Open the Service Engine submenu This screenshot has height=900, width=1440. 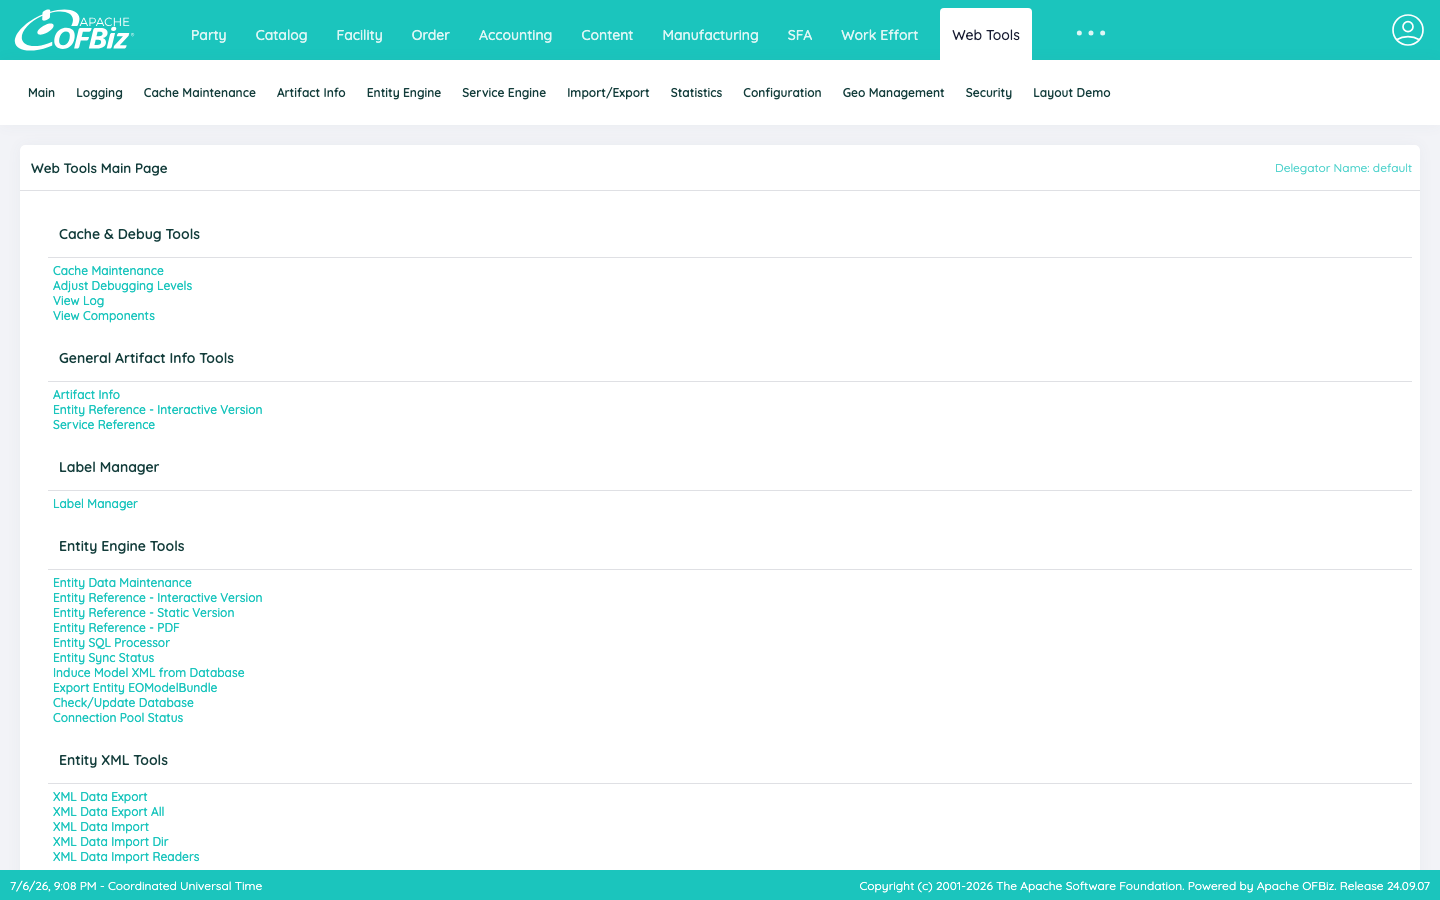point(504,93)
